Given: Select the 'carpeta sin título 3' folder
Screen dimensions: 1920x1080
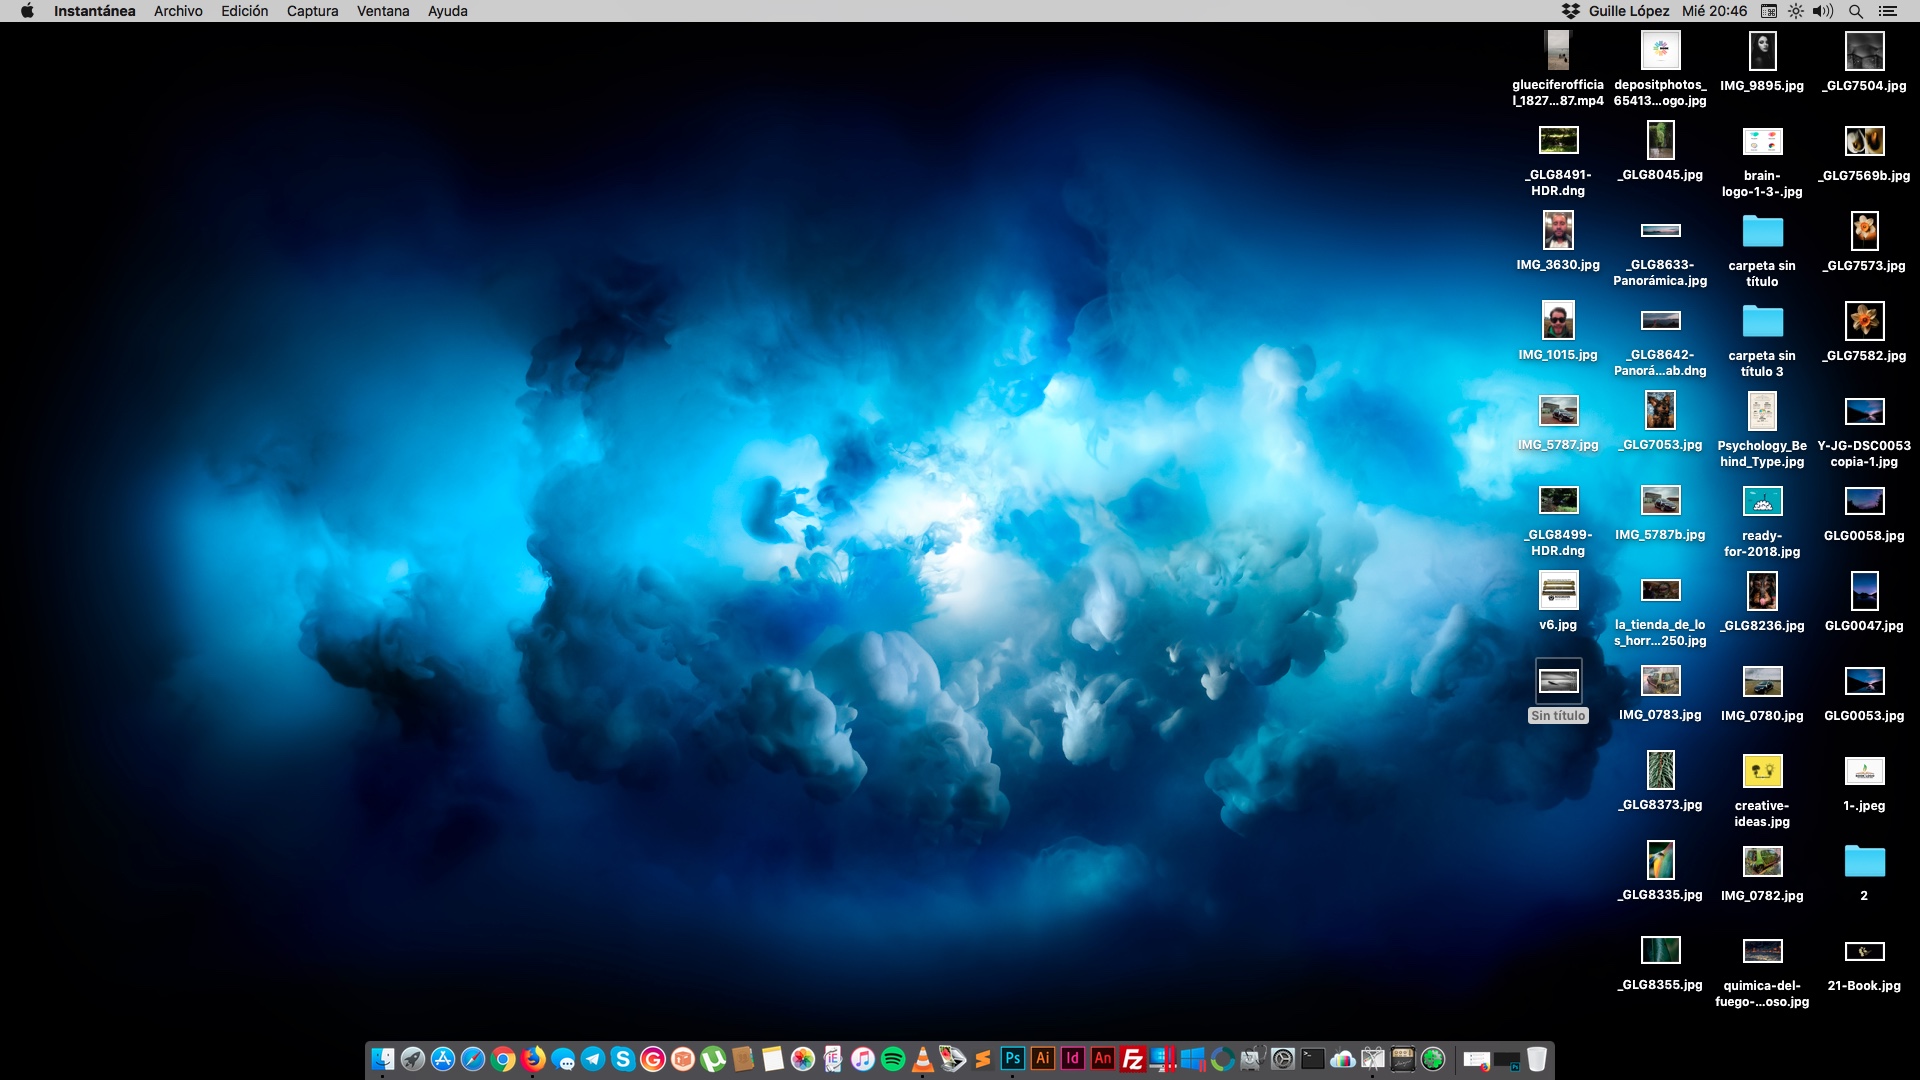Looking at the screenshot, I should click(x=1762, y=322).
